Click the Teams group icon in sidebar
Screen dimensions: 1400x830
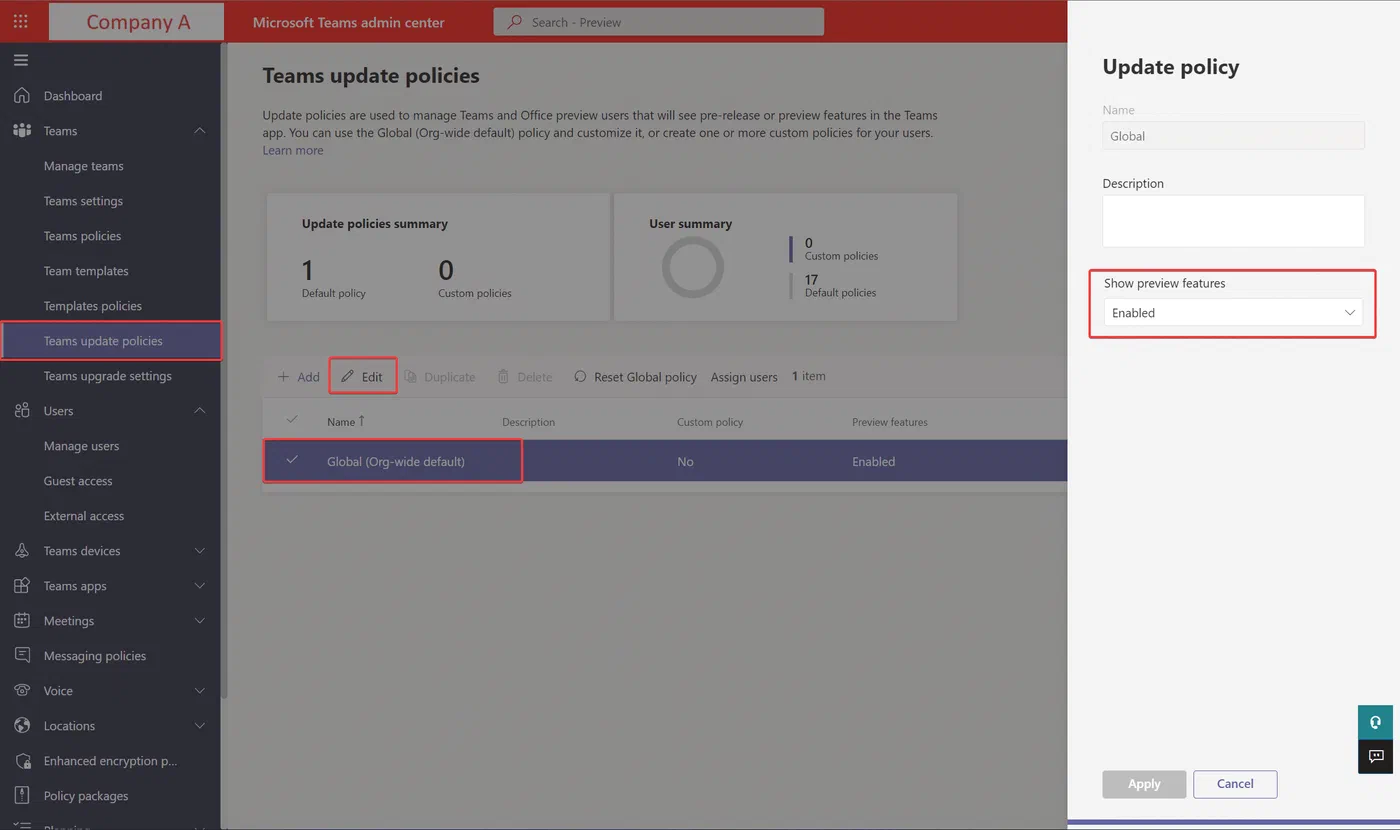pyautogui.click(x=21, y=131)
